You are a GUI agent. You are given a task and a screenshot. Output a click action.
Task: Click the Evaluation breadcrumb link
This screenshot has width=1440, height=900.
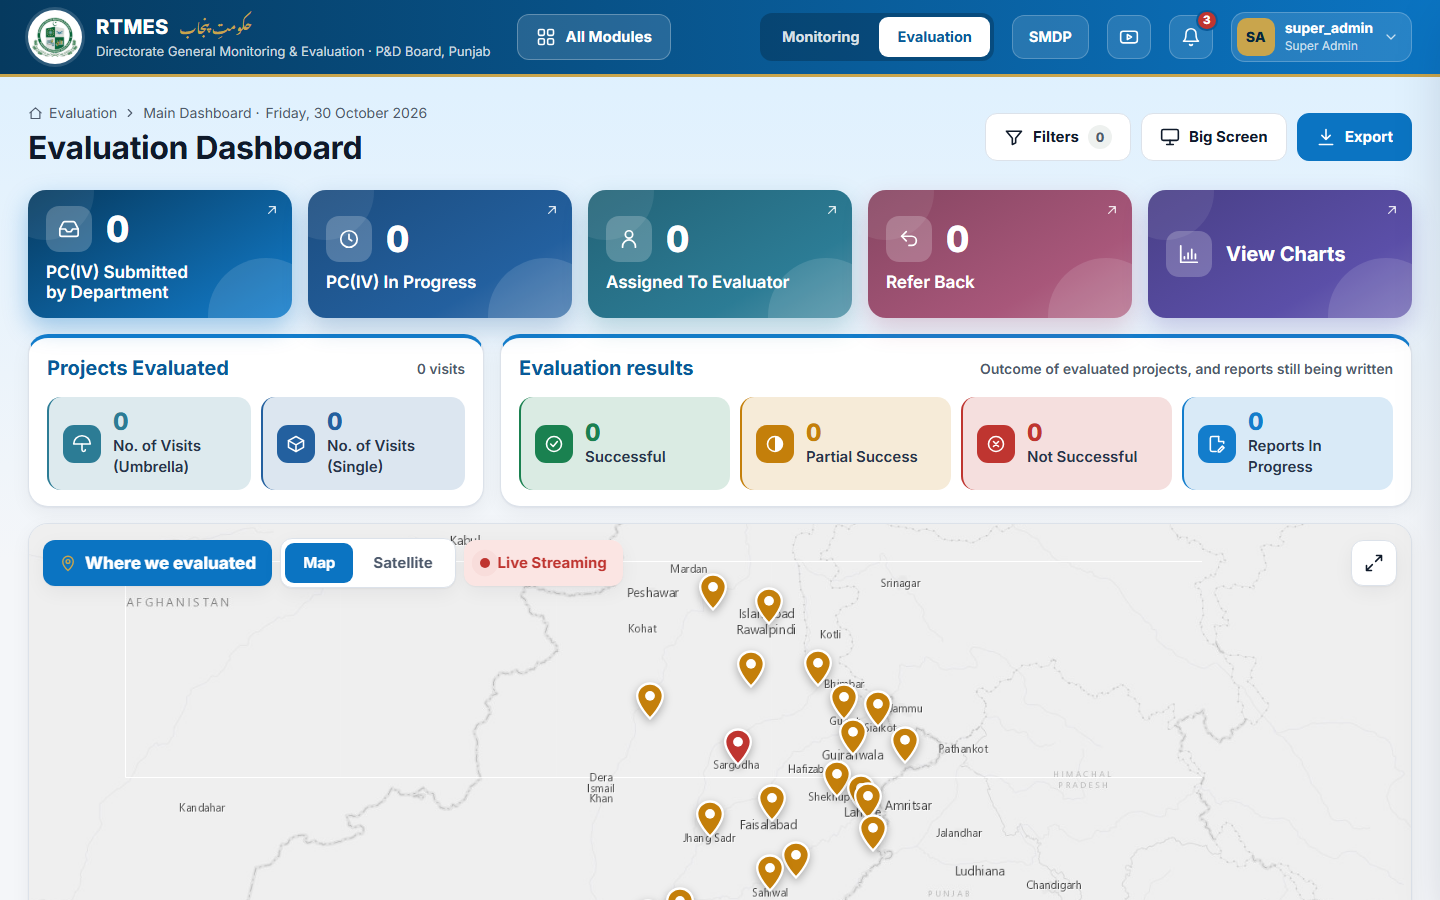83,113
